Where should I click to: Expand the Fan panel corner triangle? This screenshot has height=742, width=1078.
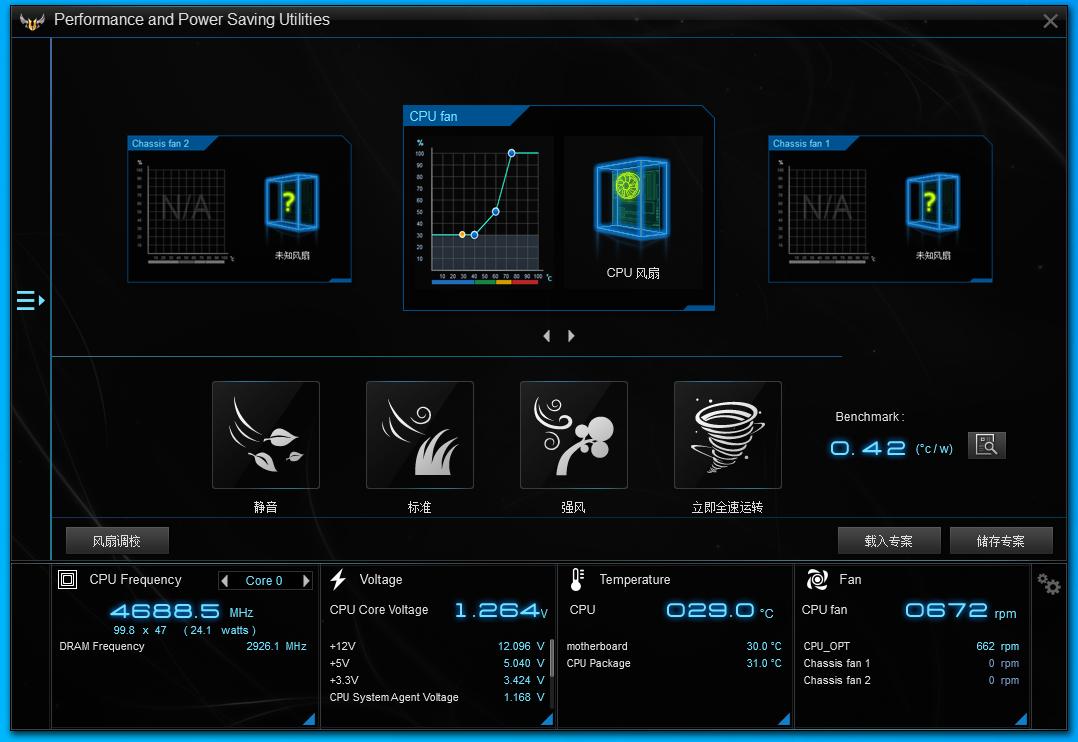(1021, 718)
